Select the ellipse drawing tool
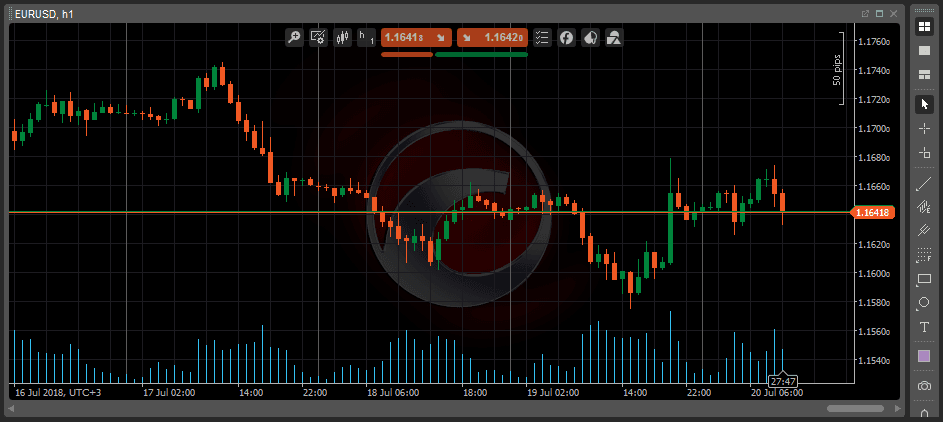Viewport: 943px width, 422px height. coord(924,303)
